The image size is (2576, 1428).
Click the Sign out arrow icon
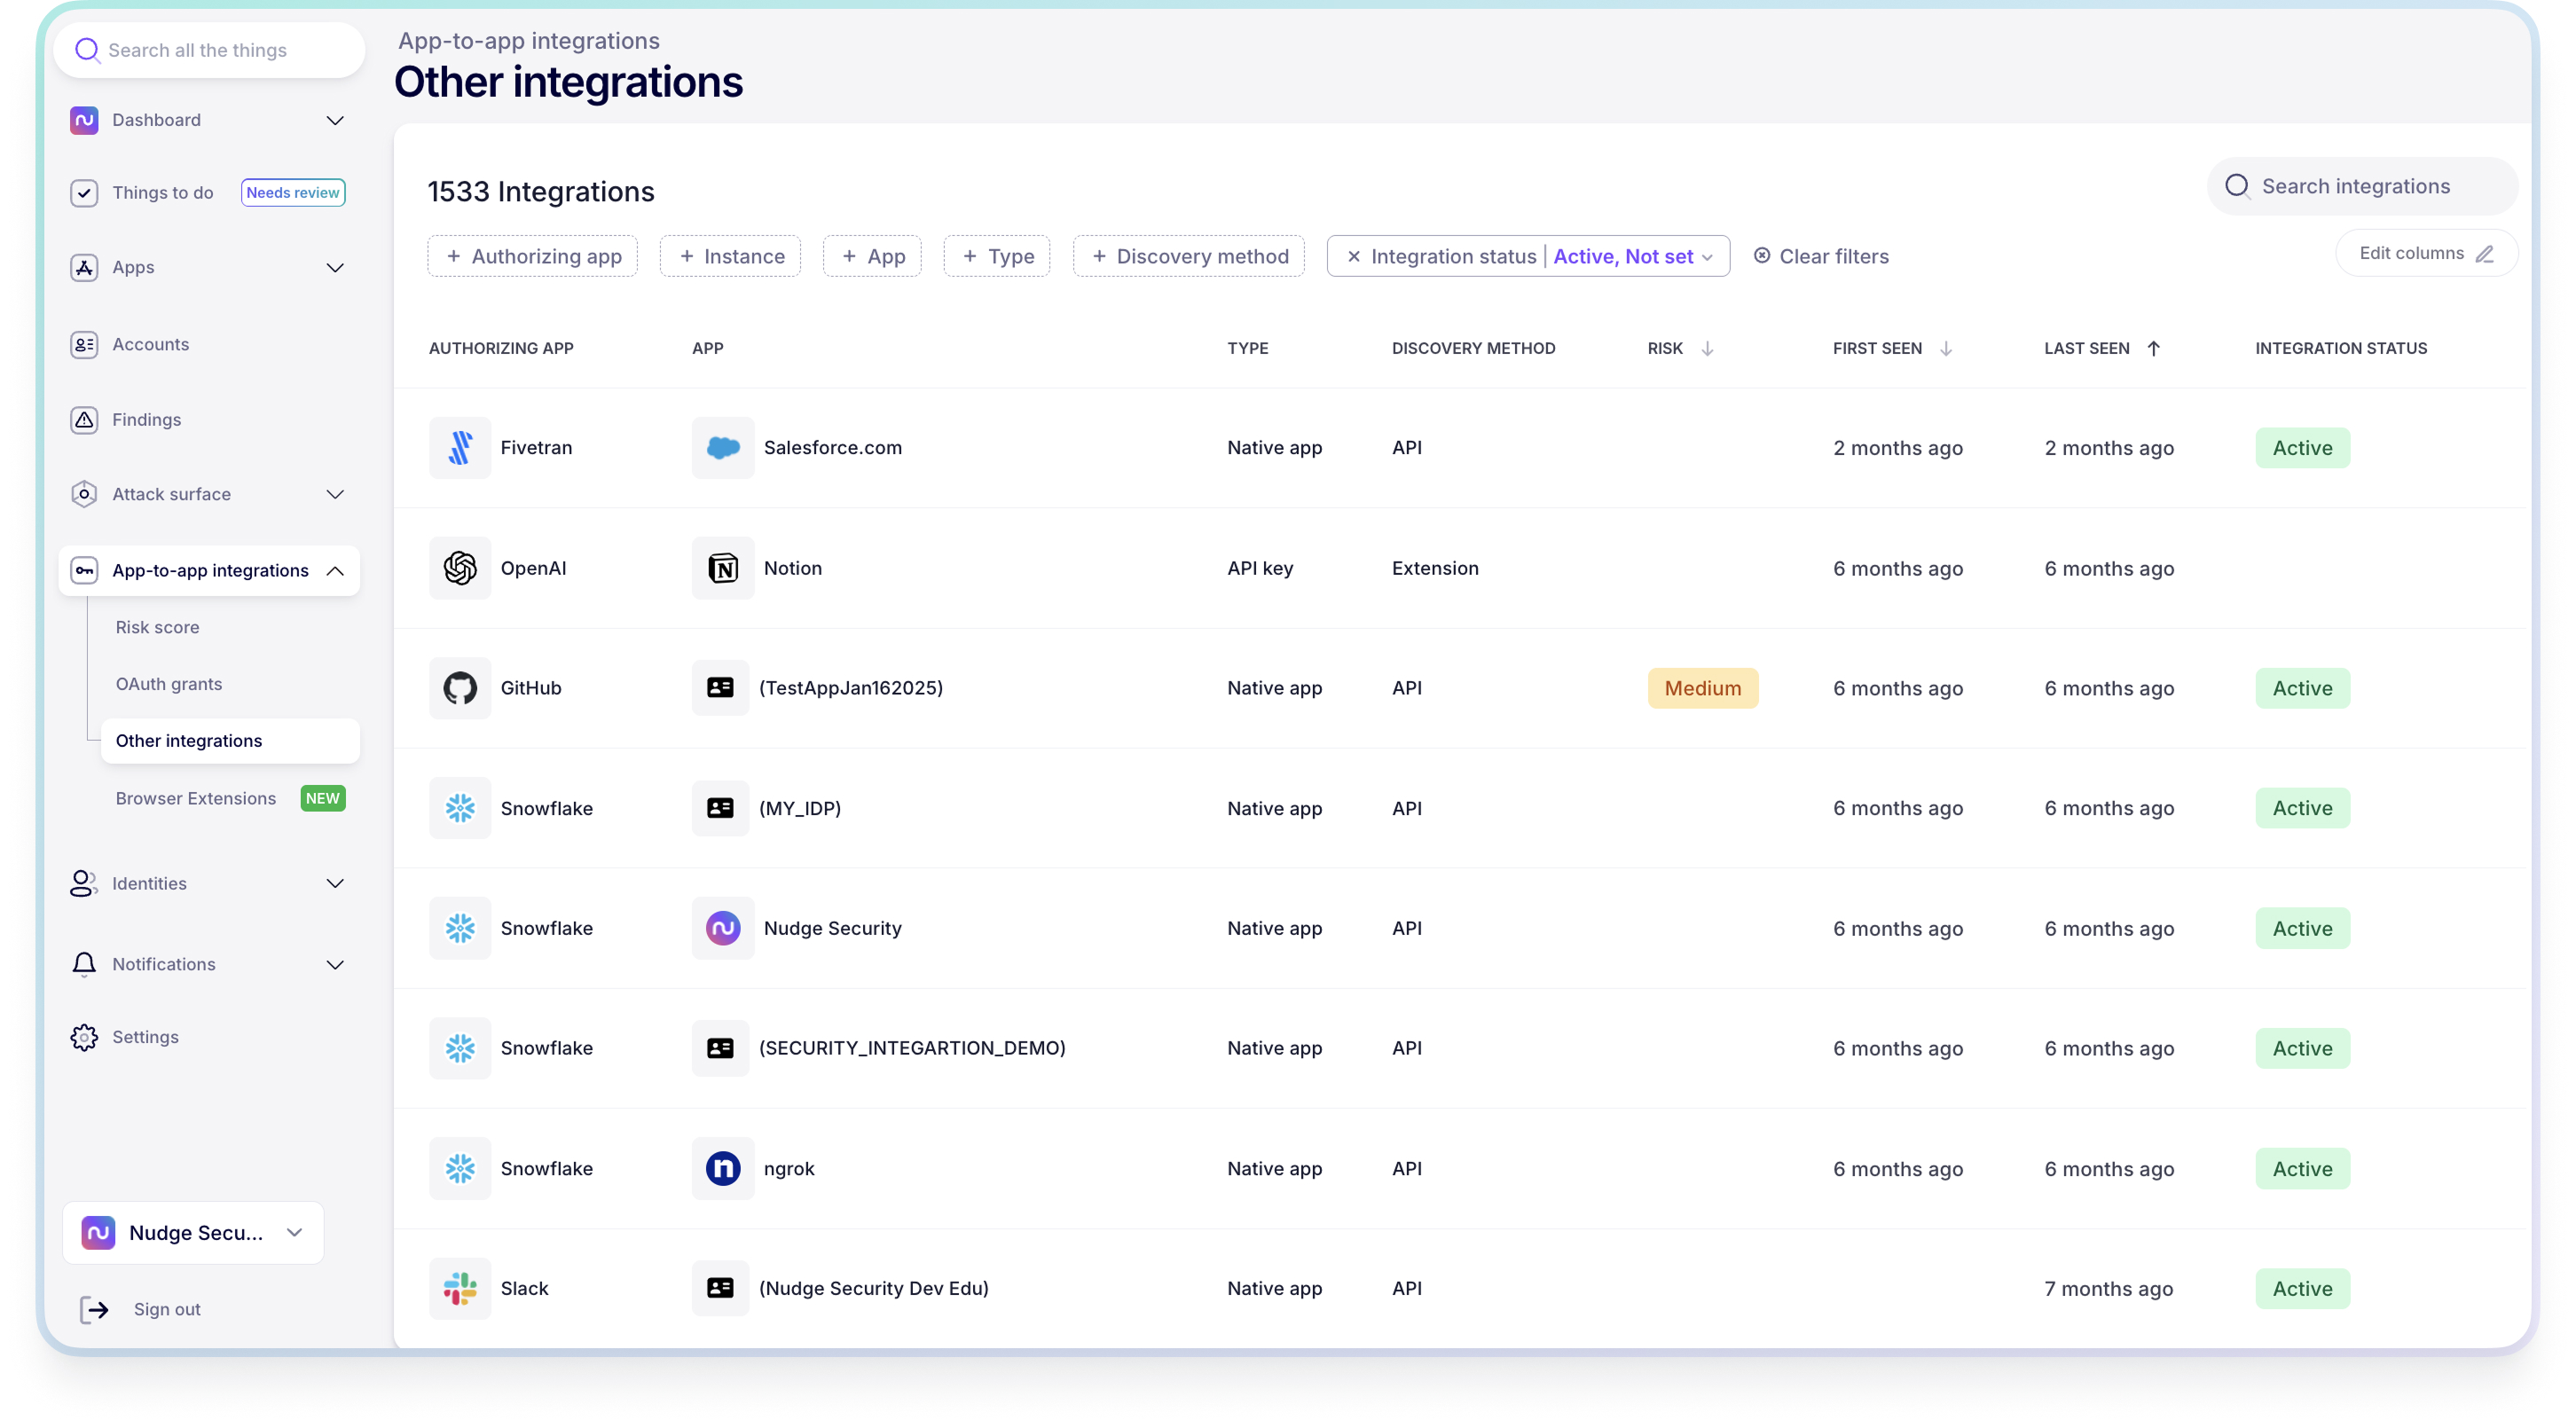coord(94,1309)
